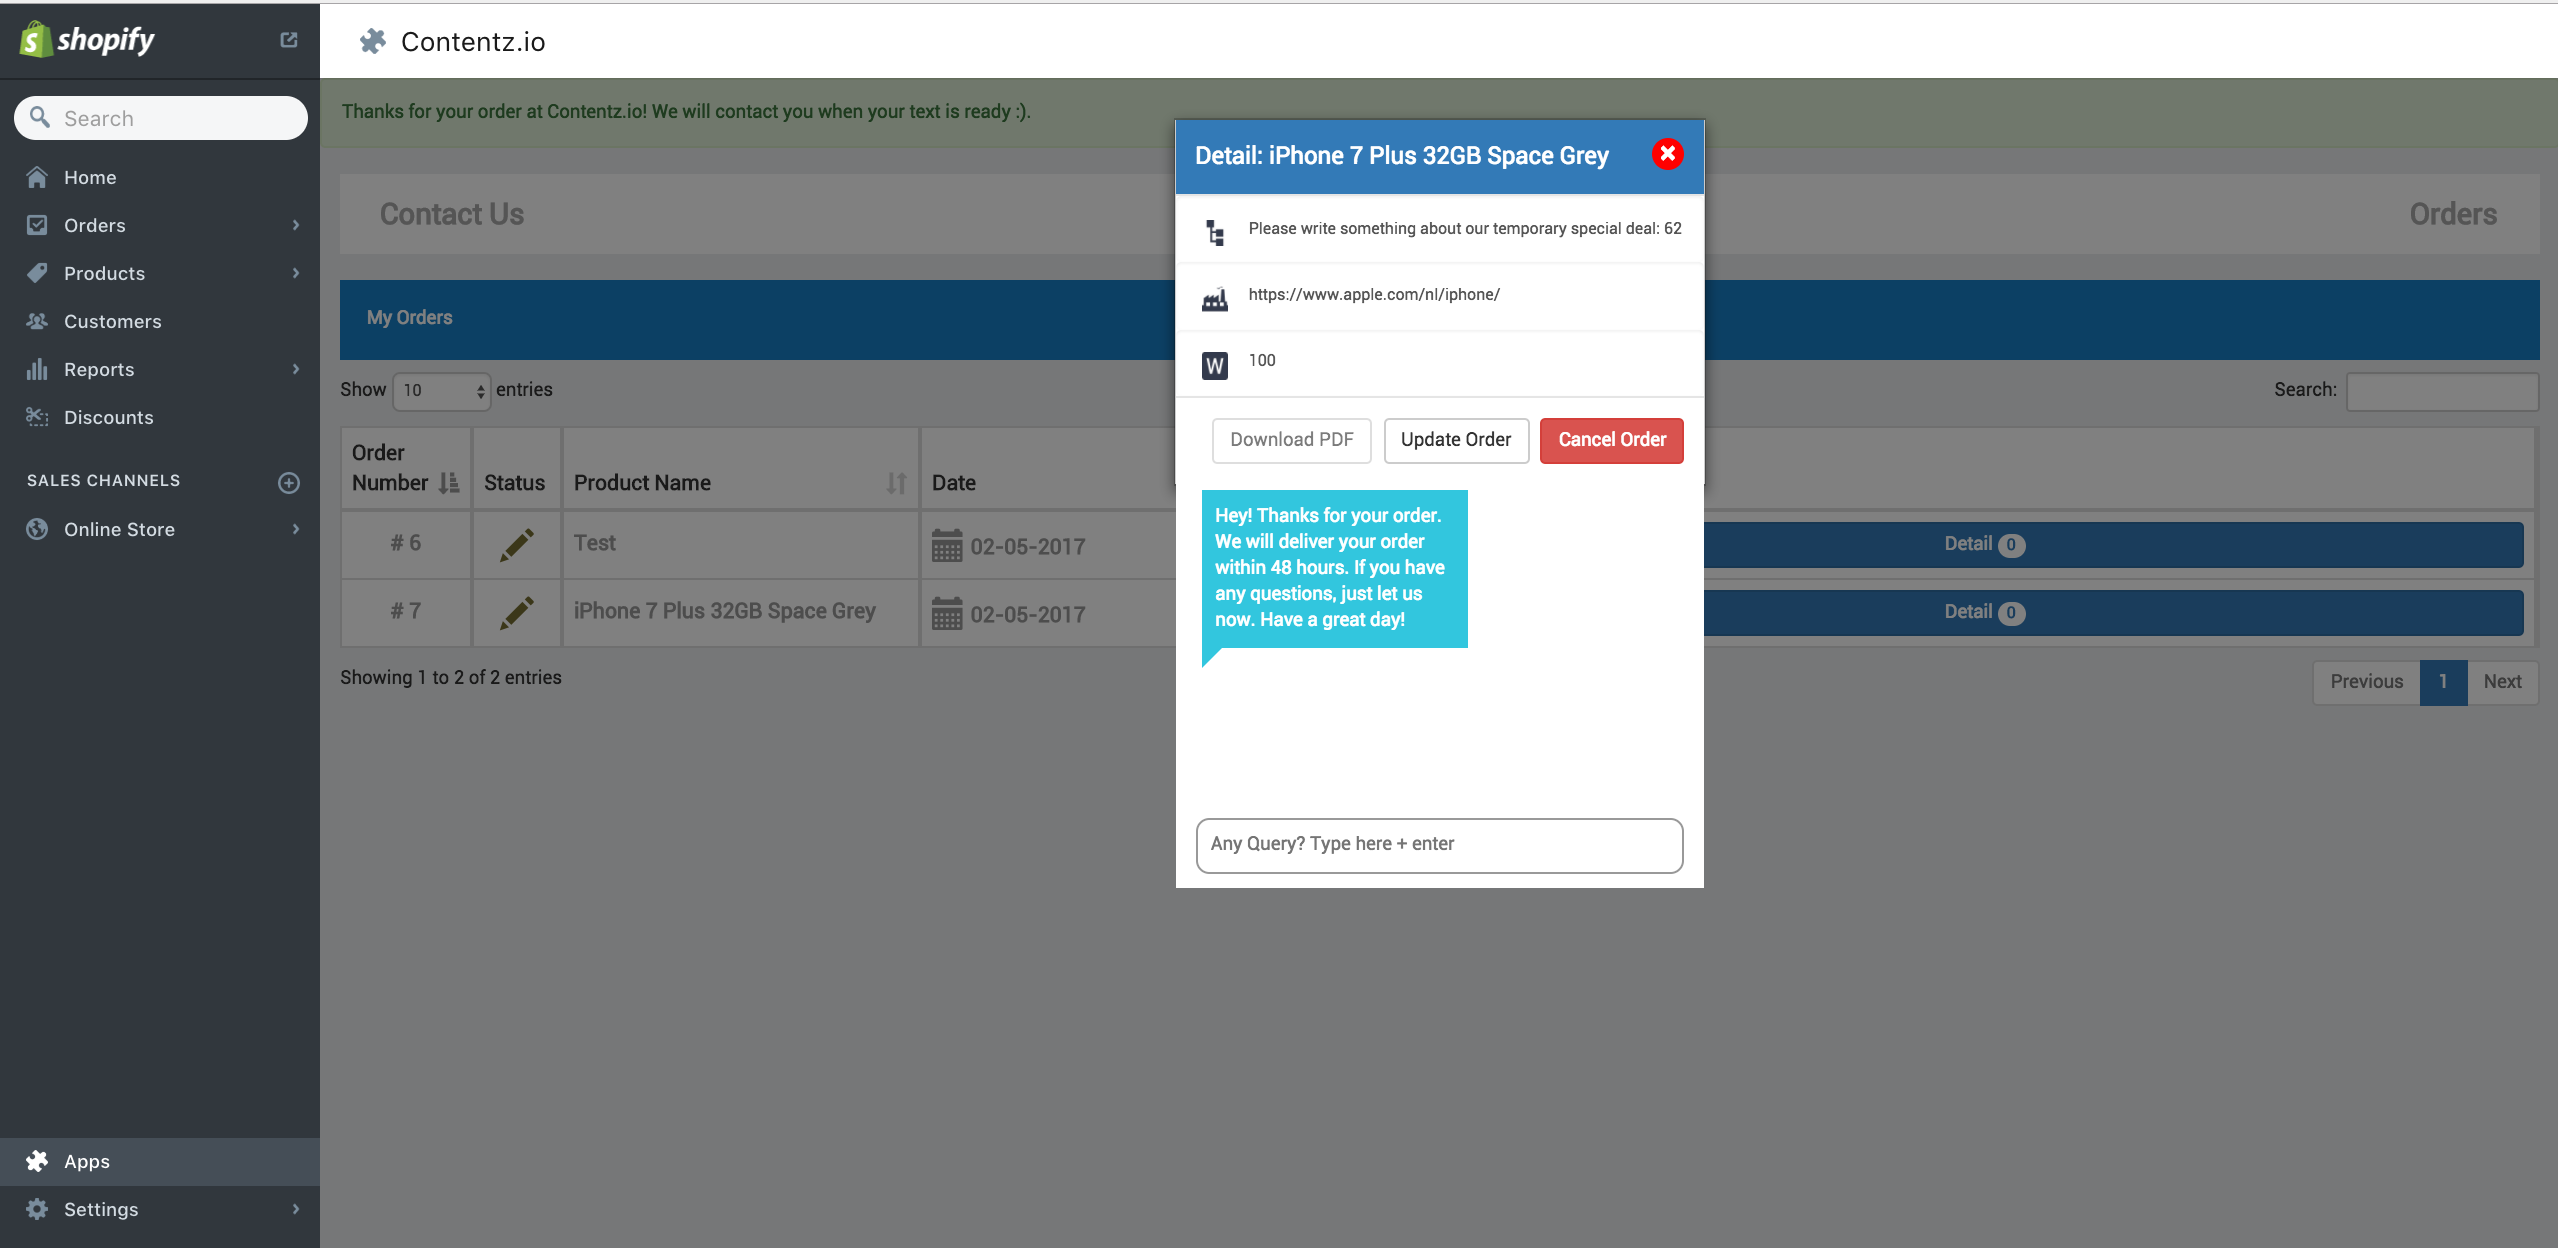
Task: Open Discounts in sidebar menu
Action: [160, 417]
